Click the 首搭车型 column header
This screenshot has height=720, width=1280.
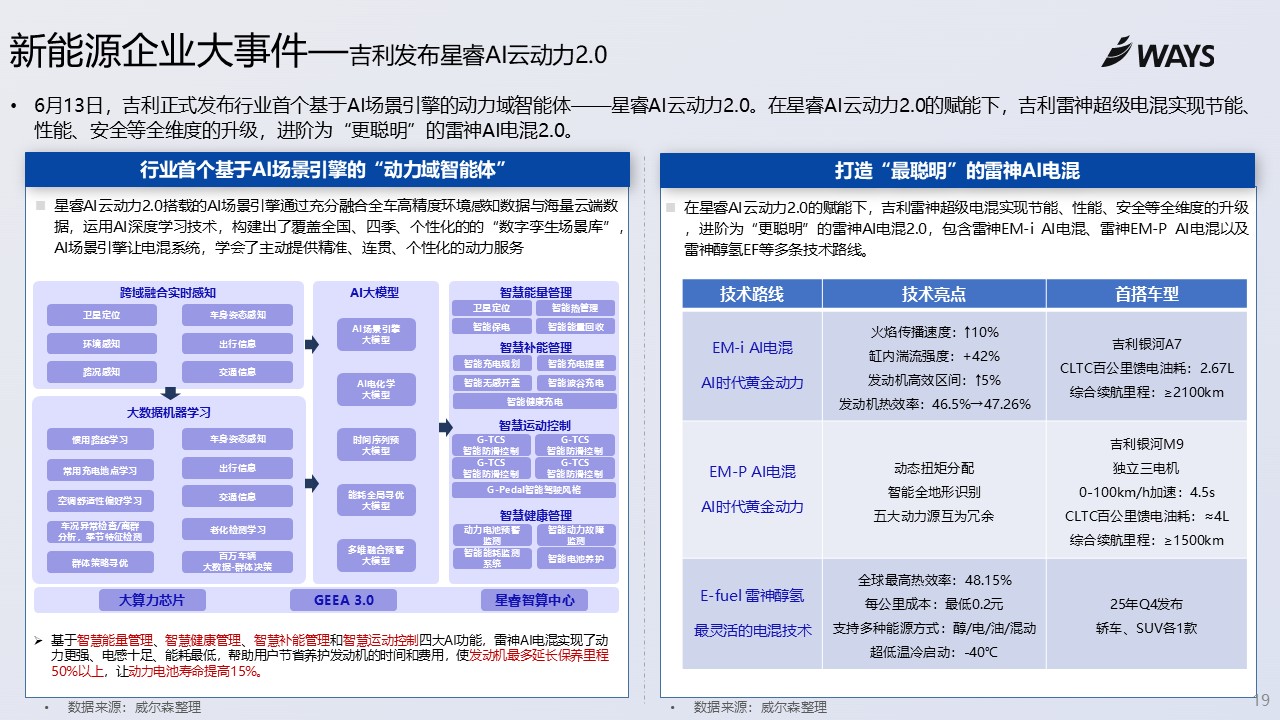(1147, 294)
